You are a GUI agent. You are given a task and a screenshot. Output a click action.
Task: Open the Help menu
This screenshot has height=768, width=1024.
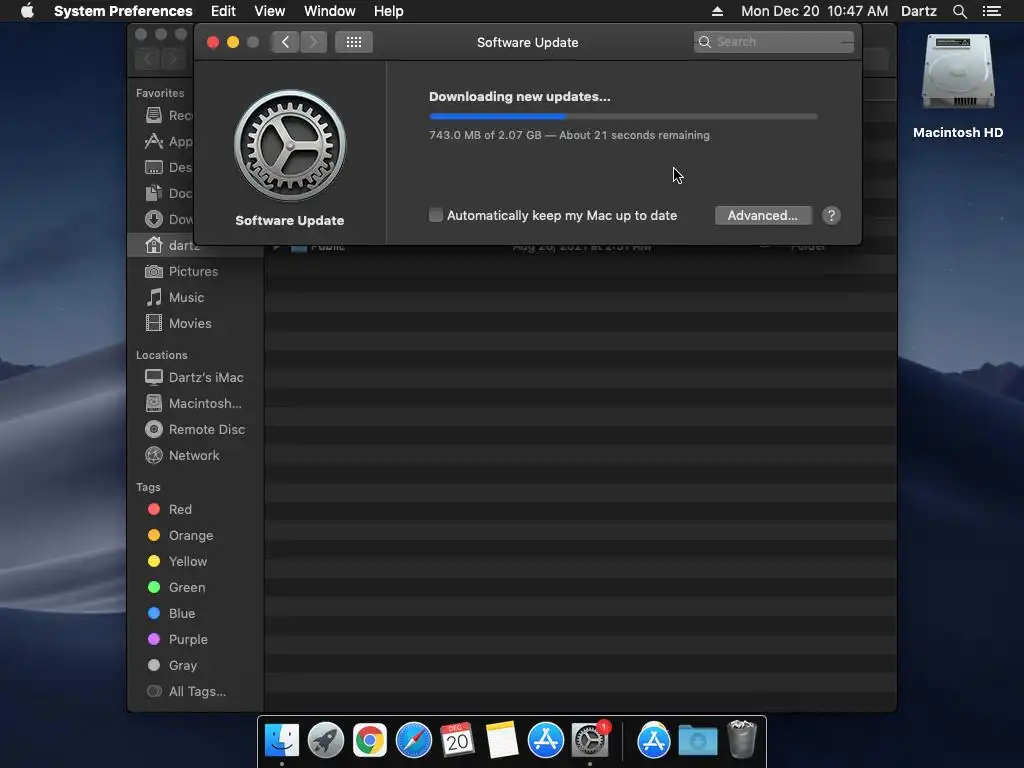point(389,11)
